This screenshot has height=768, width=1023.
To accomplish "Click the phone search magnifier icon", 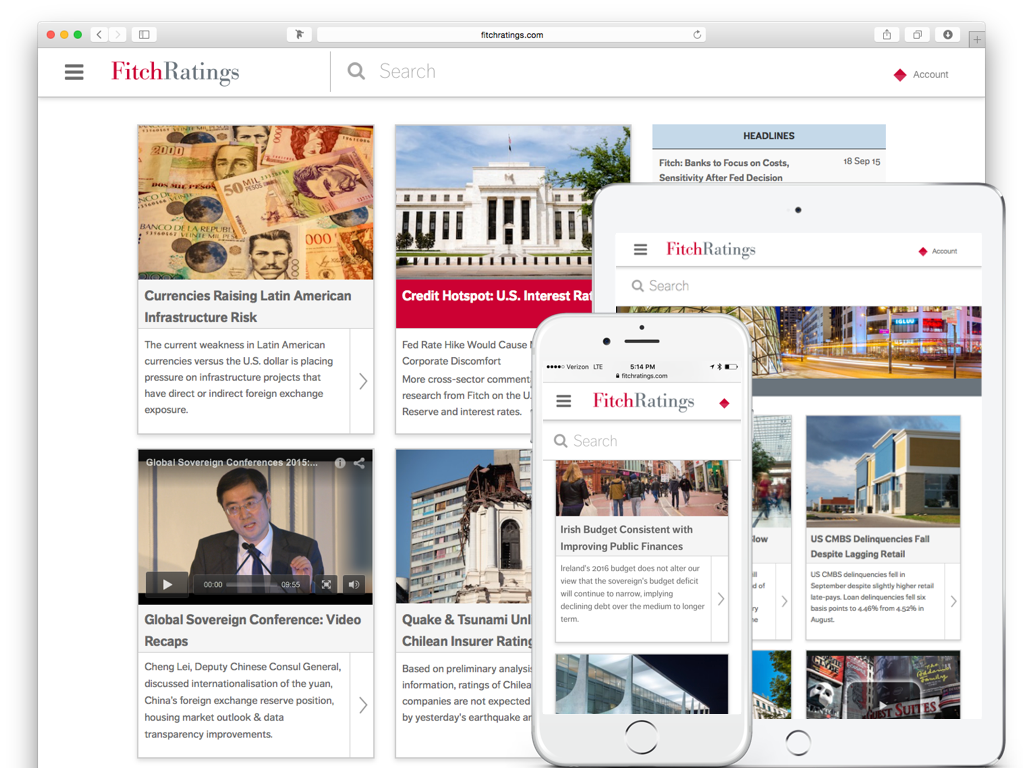I will pyautogui.click(x=560, y=441).
